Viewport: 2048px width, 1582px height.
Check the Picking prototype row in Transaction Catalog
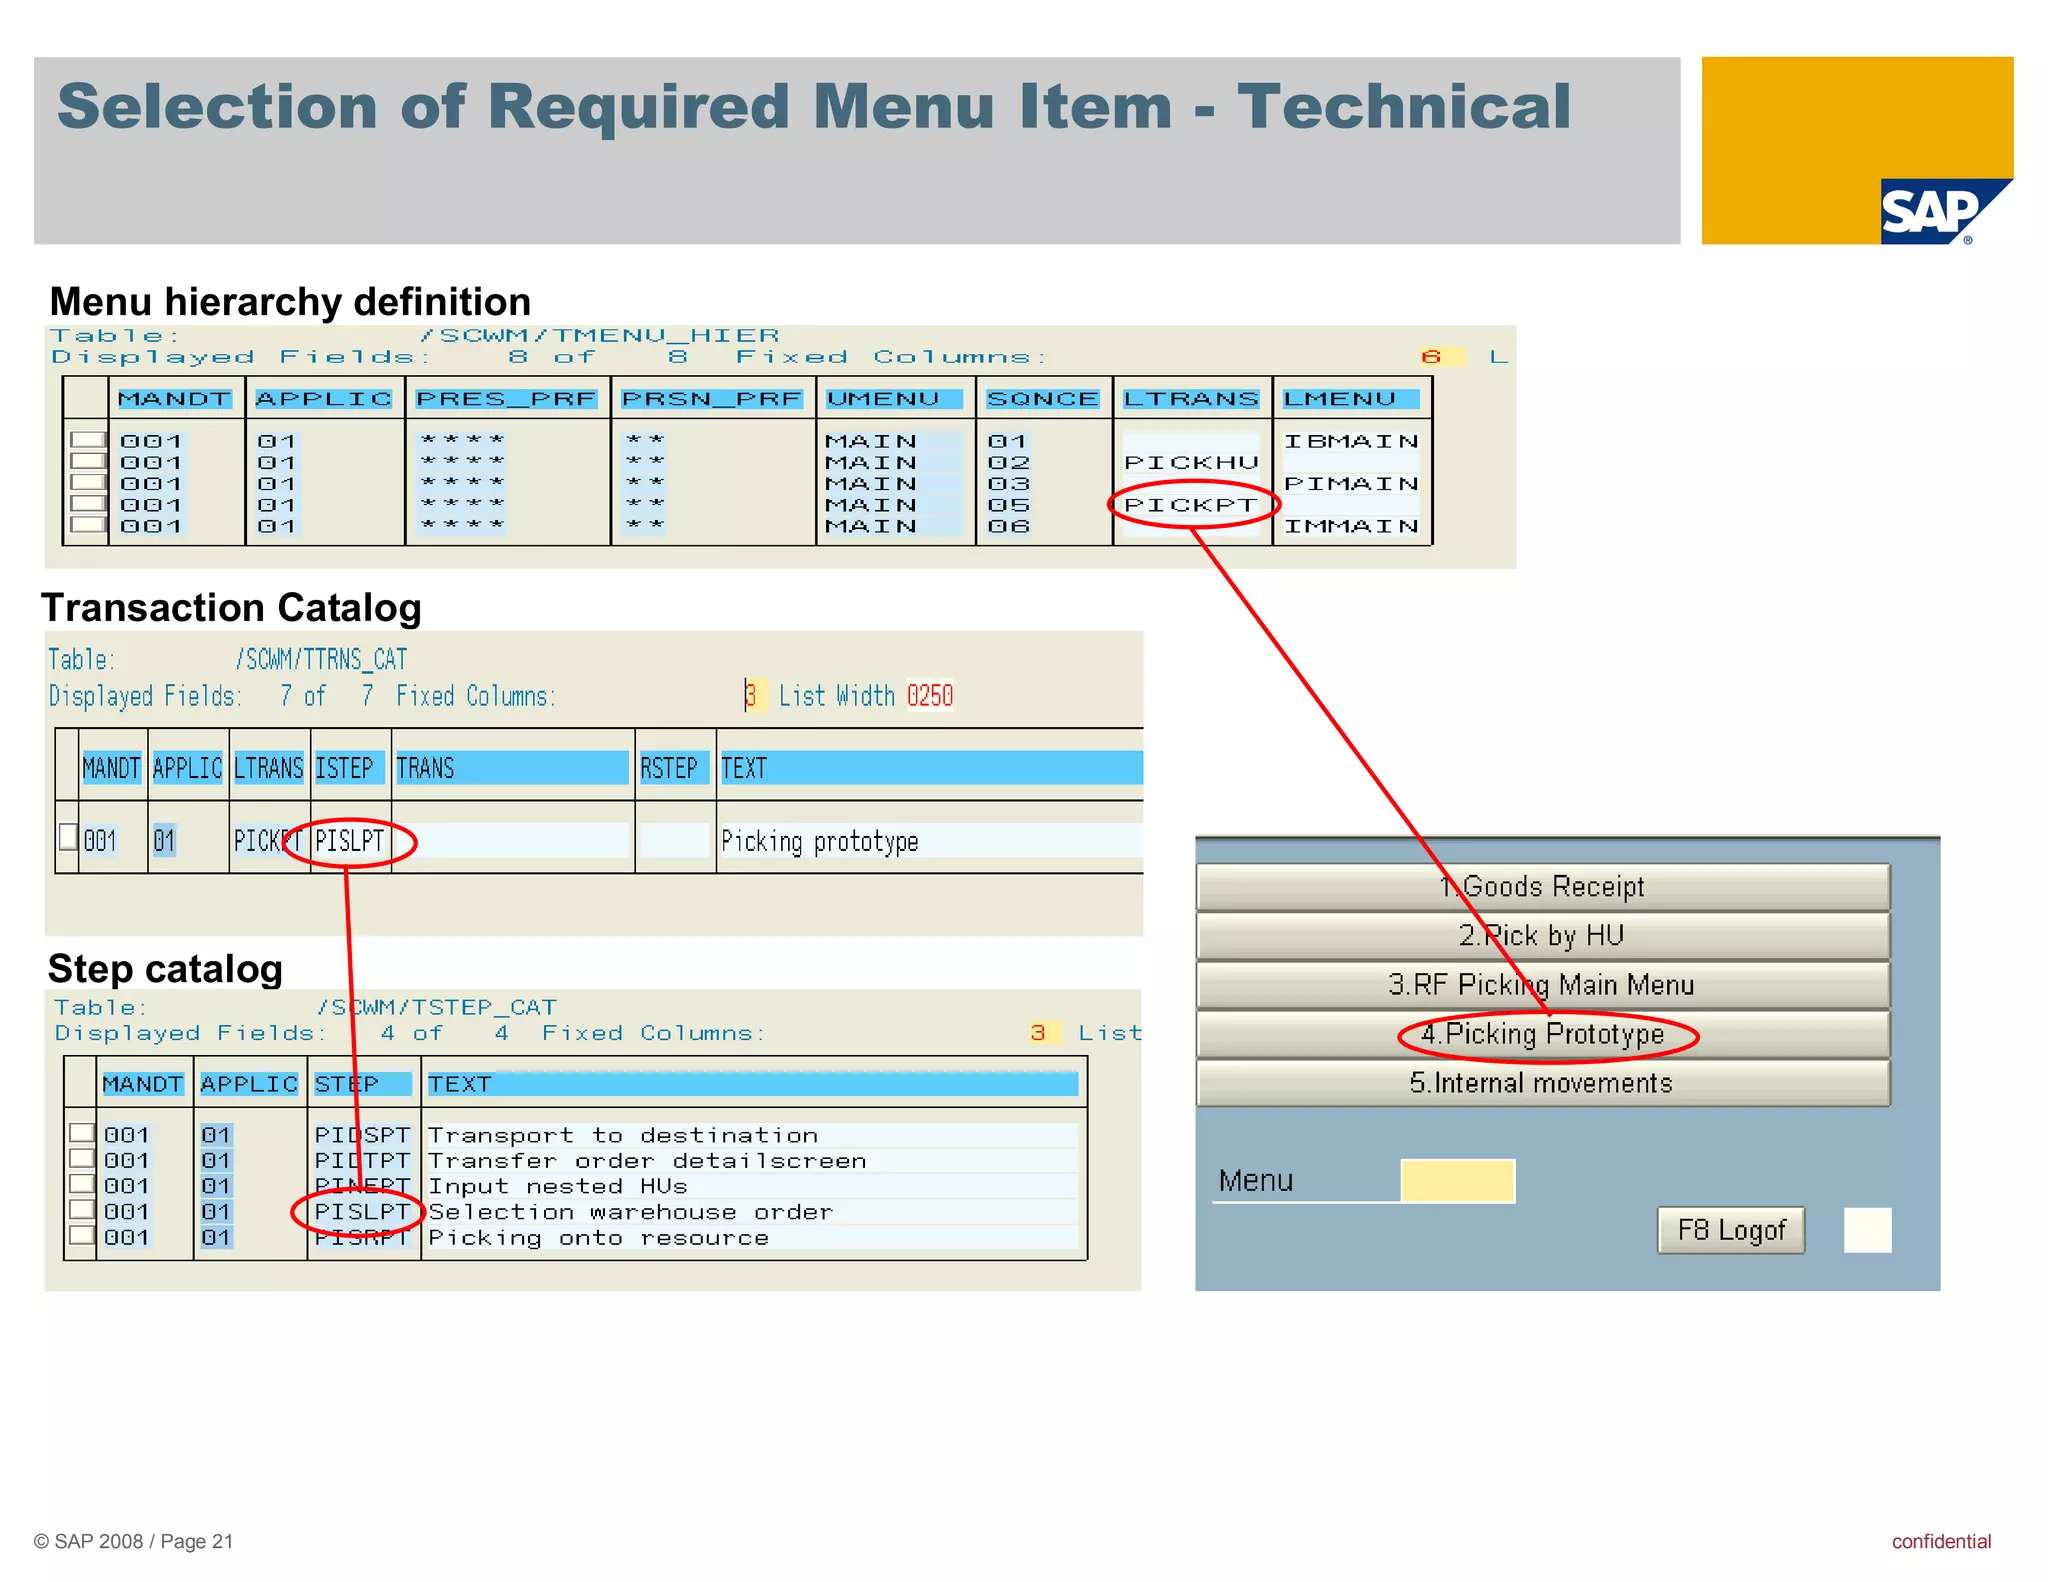(68, 837)
